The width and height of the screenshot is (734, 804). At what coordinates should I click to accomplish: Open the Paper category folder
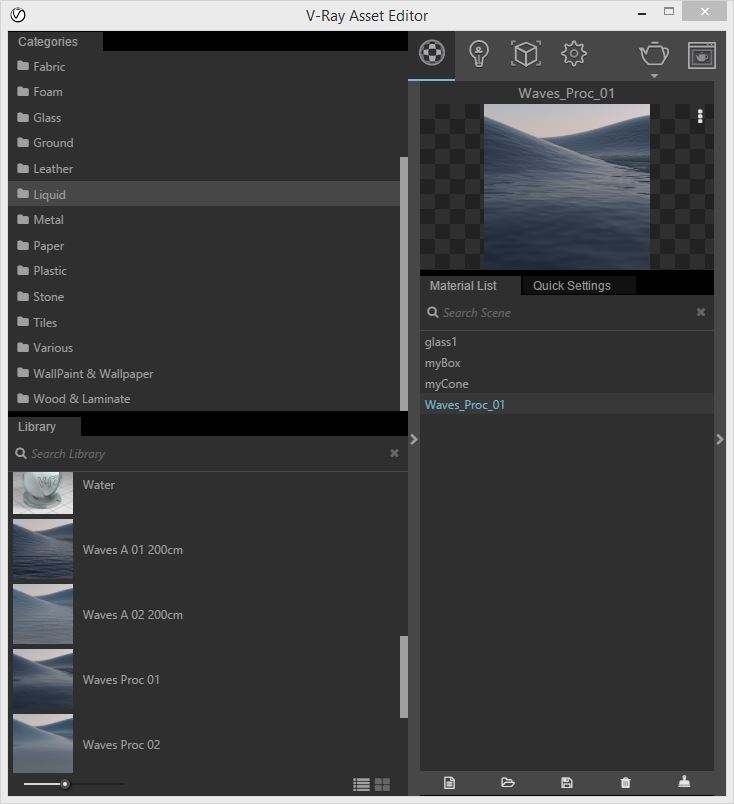tap(204, 245)
